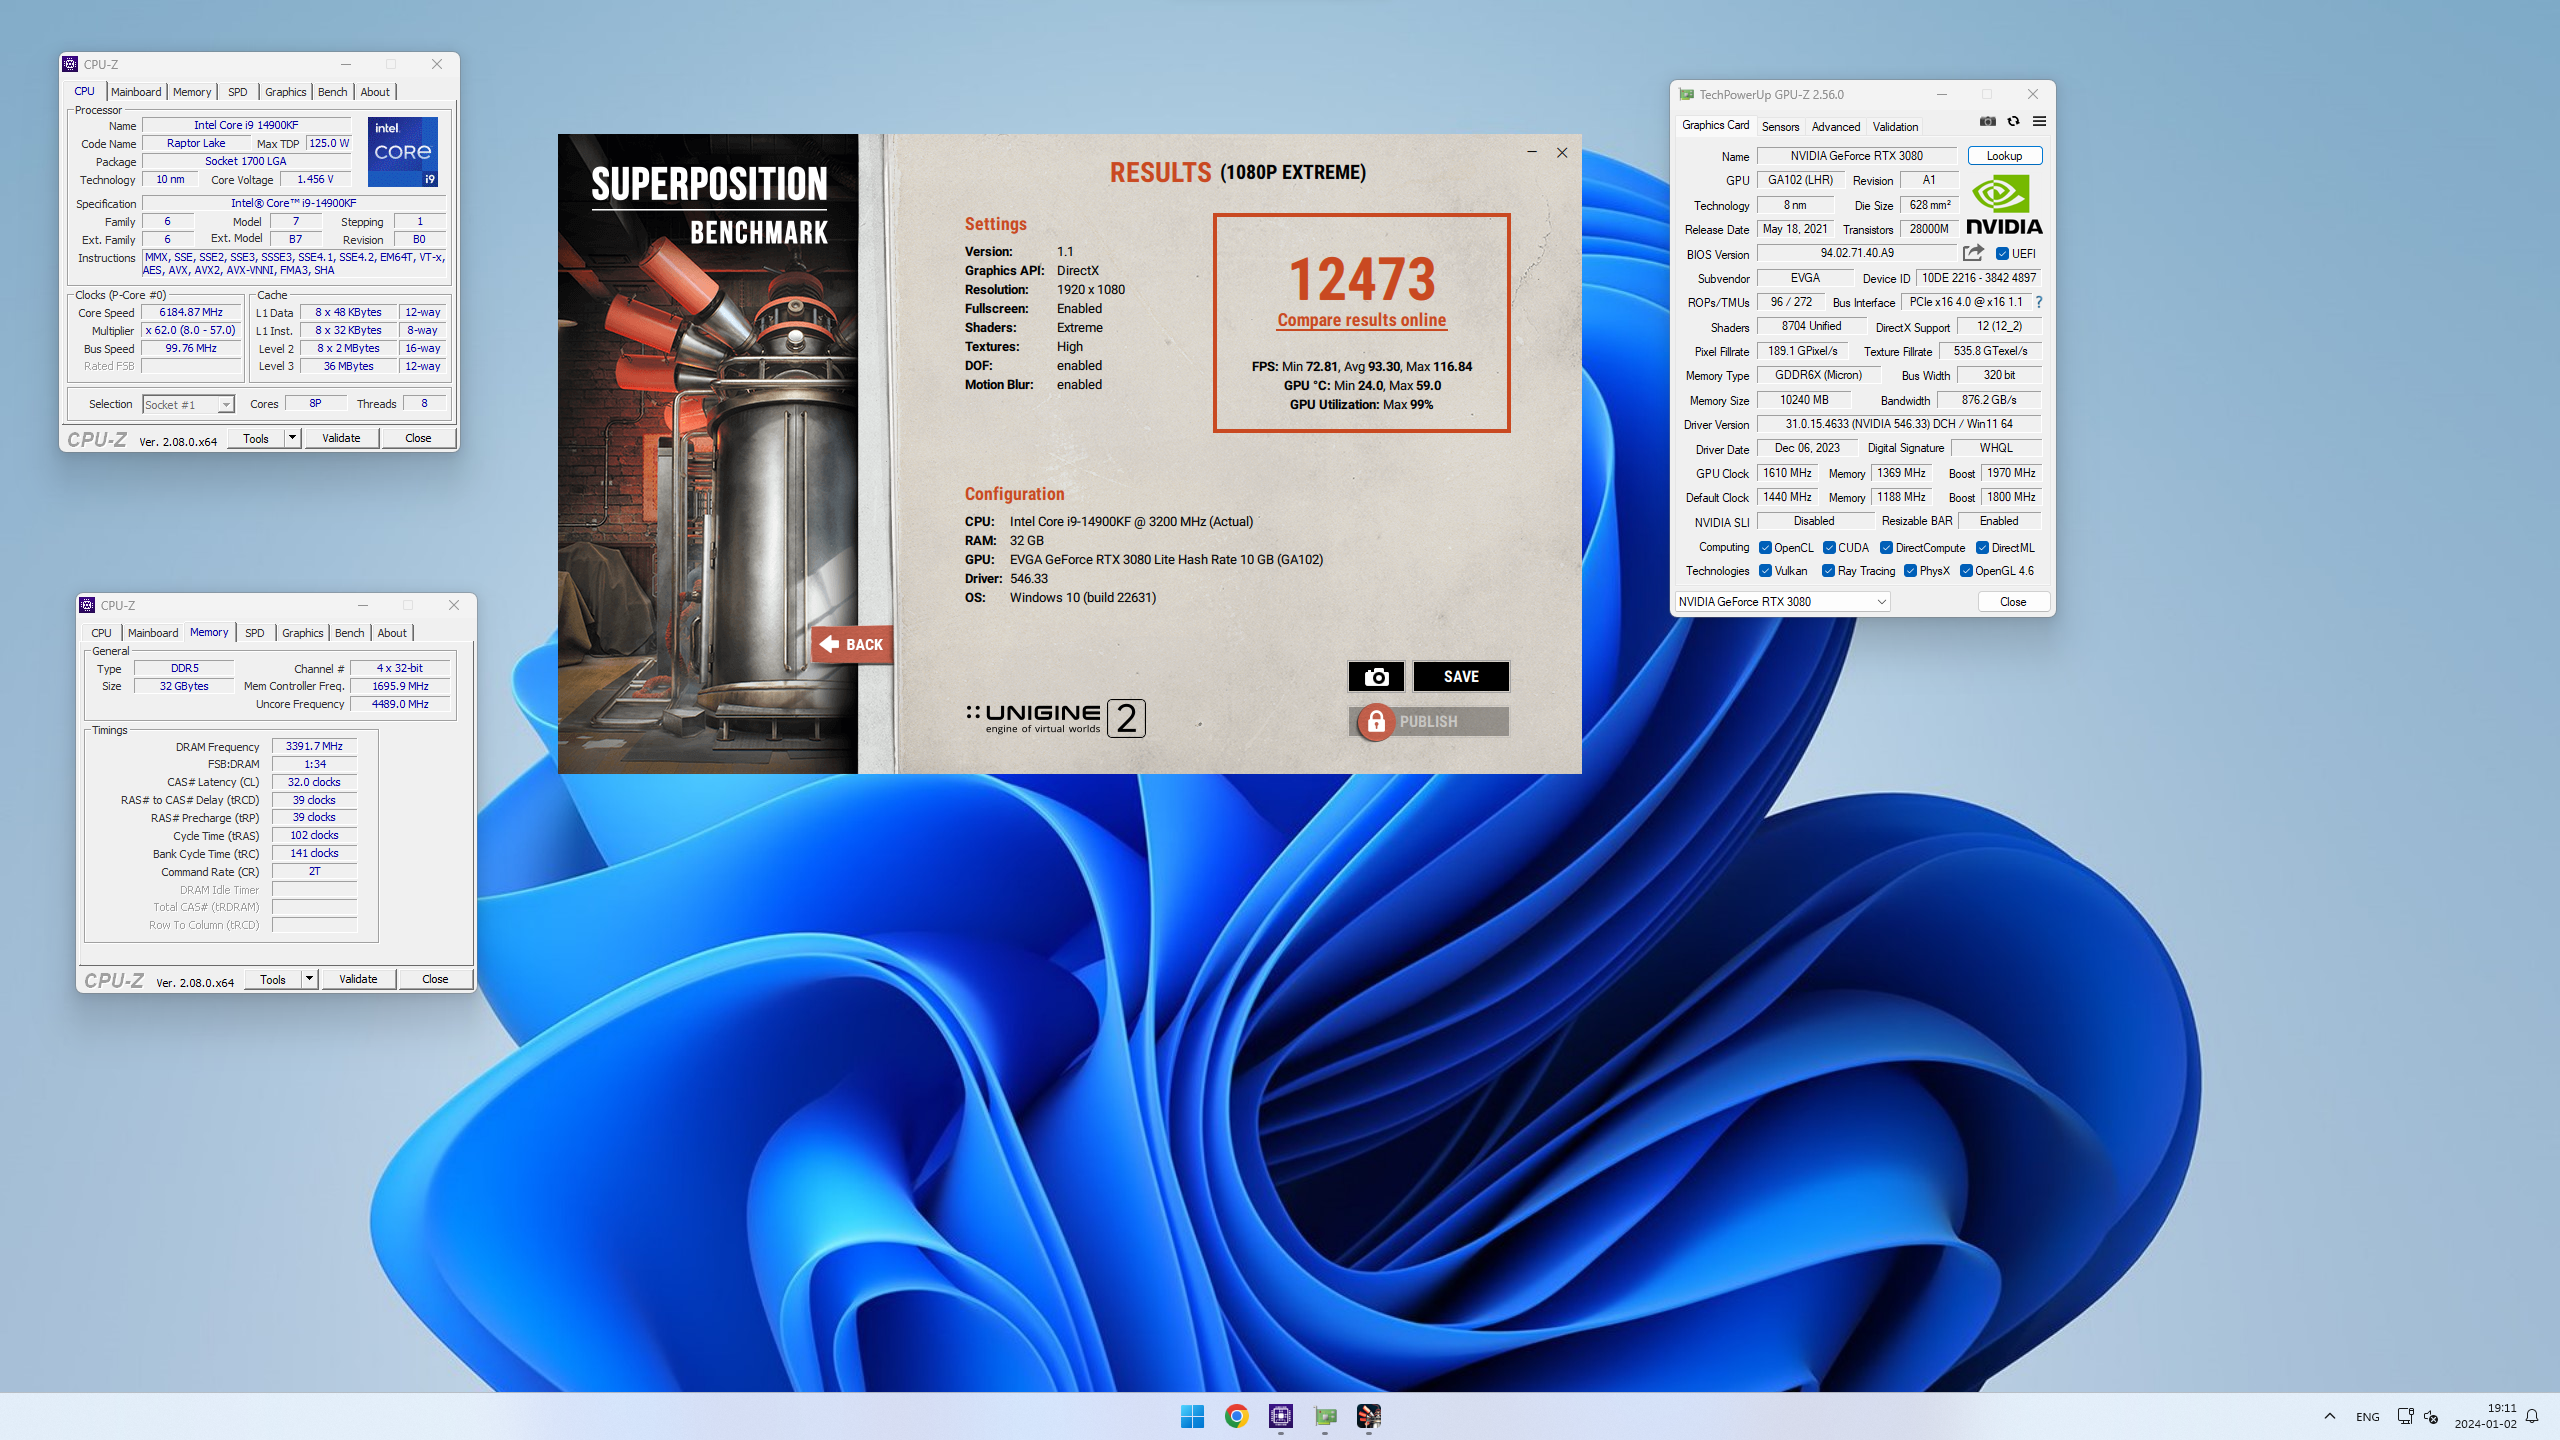Toggle the Ray Tracing checkbox

click(x=1828, y=571)
